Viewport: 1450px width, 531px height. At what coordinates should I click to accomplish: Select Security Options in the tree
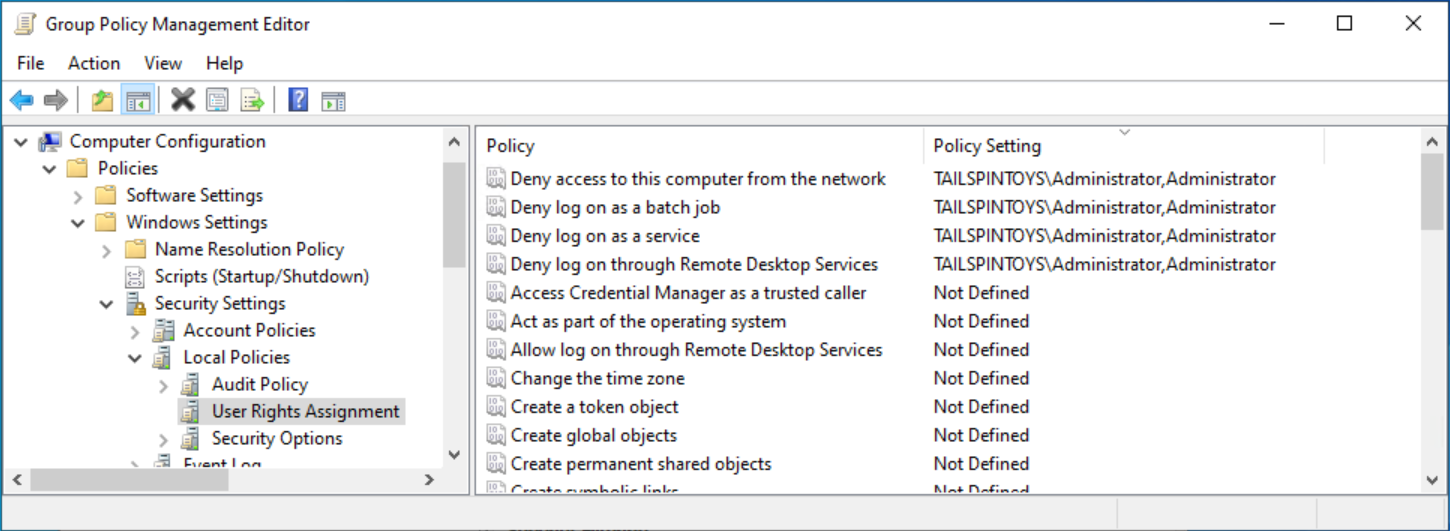276,438
